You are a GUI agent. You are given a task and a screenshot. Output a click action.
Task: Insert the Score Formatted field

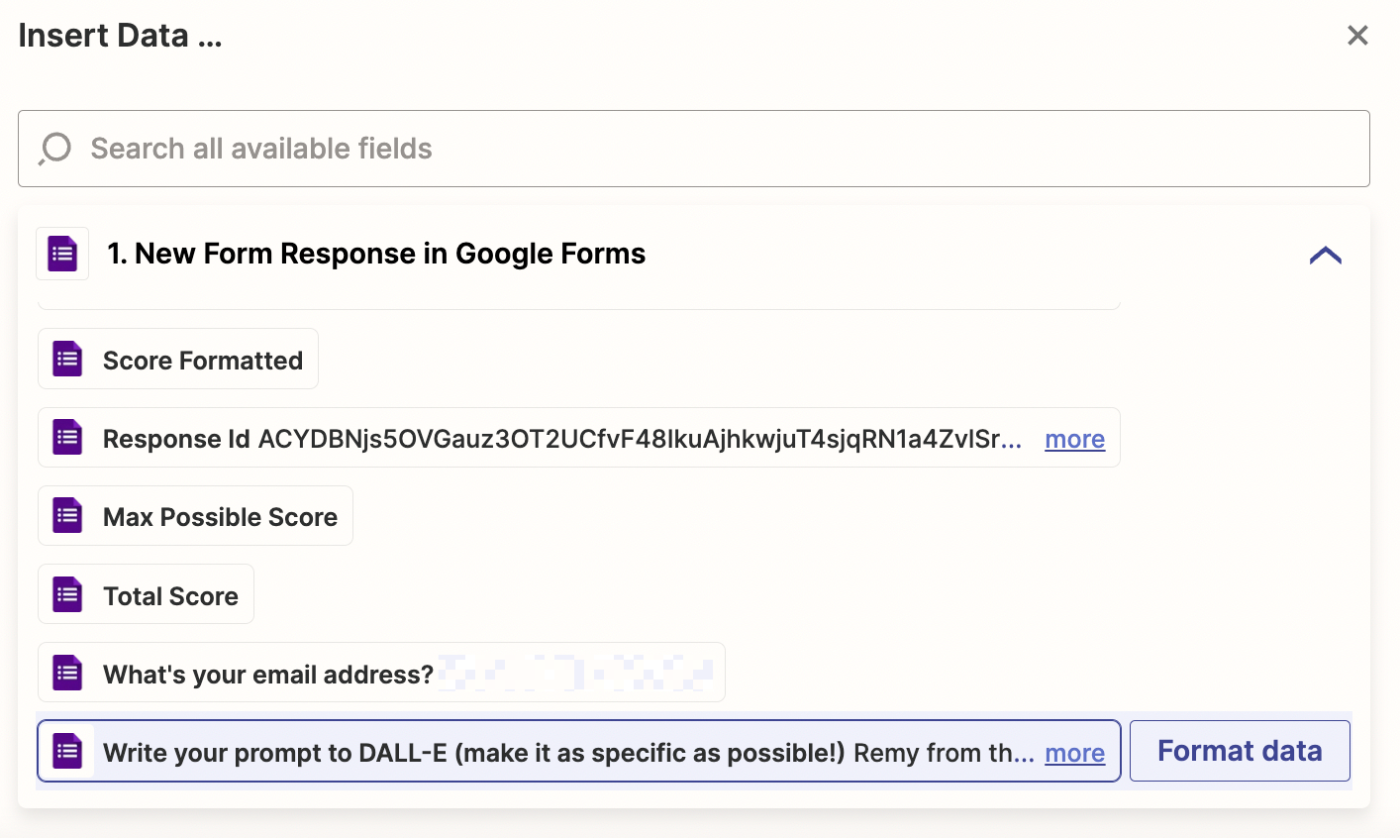(x=202, y=360)
